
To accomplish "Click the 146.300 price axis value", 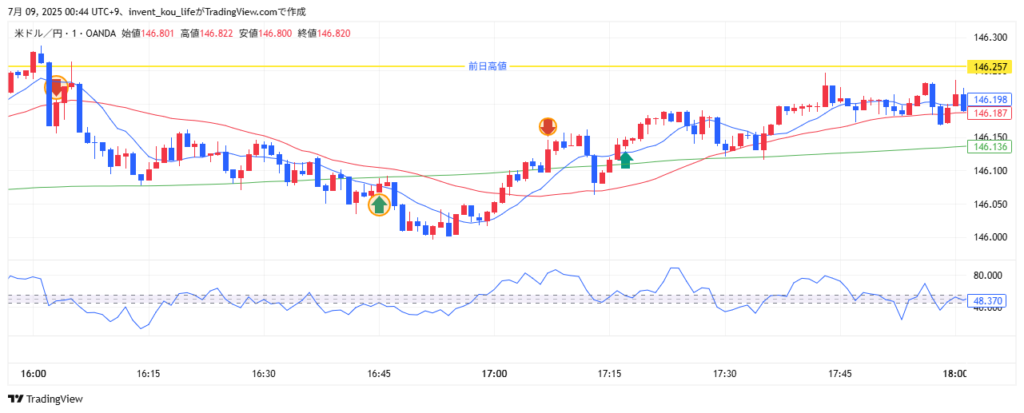I will (988, 38).
